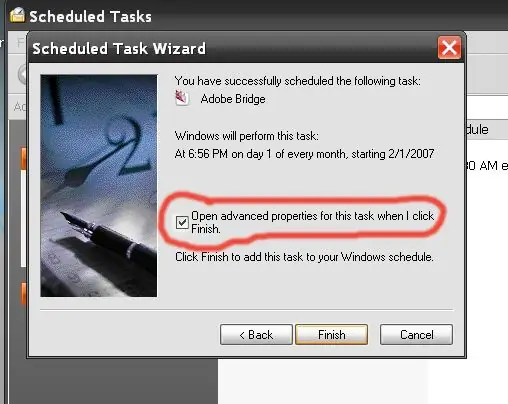508x404 pixels.
Task: Click 'You have successfully scheduled' message text
Action: point(298,81)
